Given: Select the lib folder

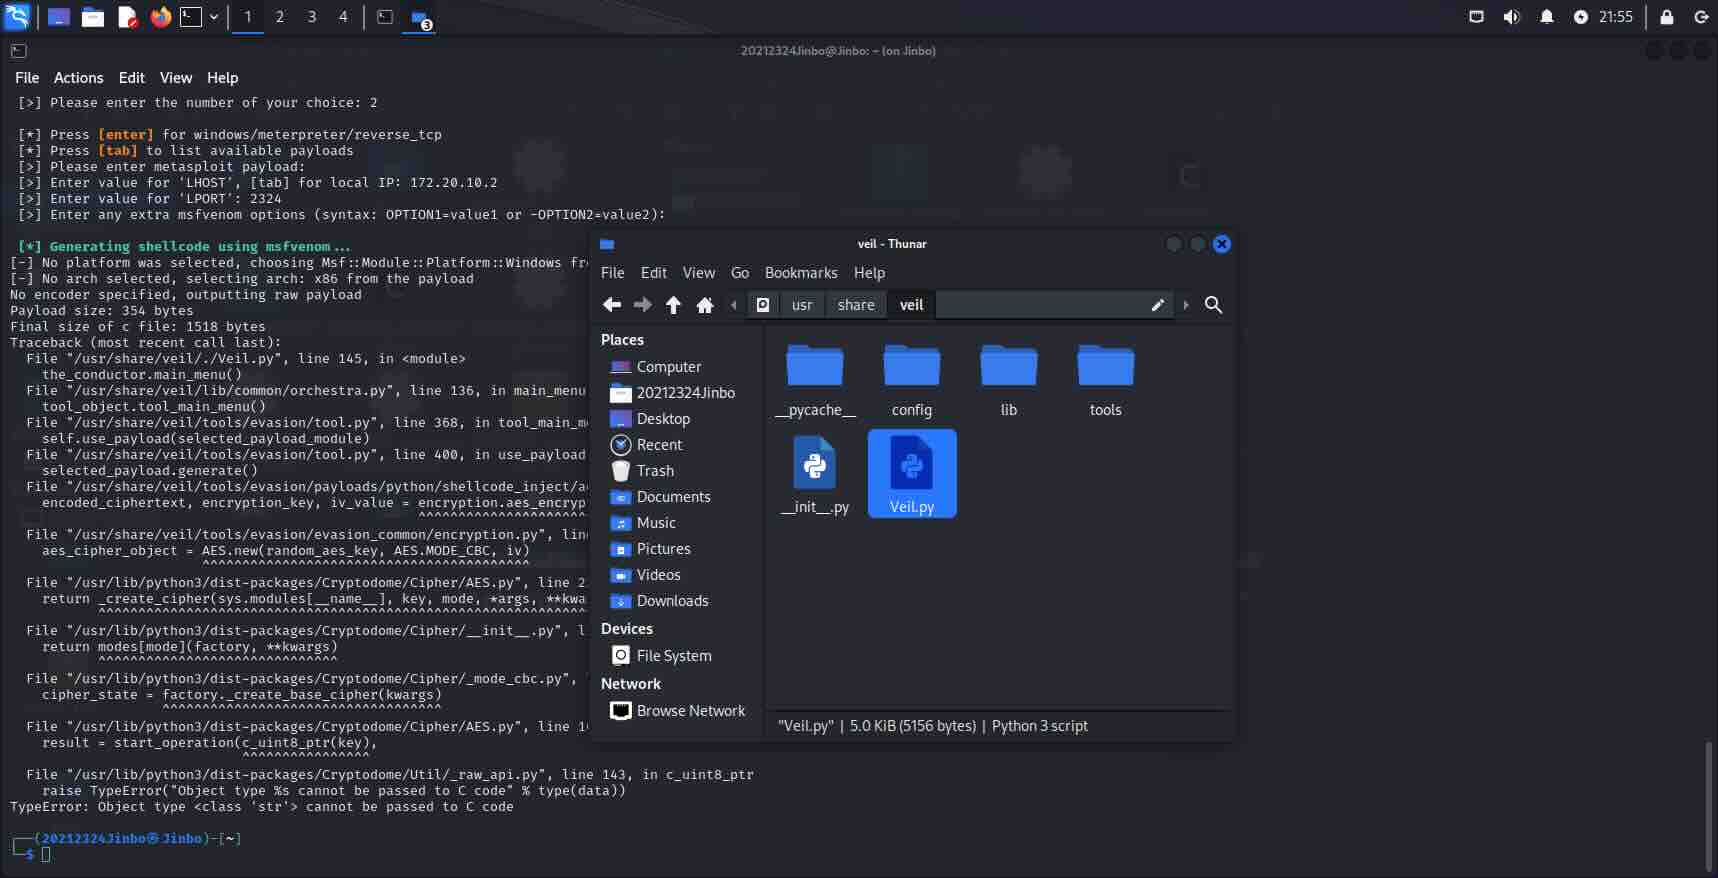Looking at the screenshot, I should (1009, 380).
